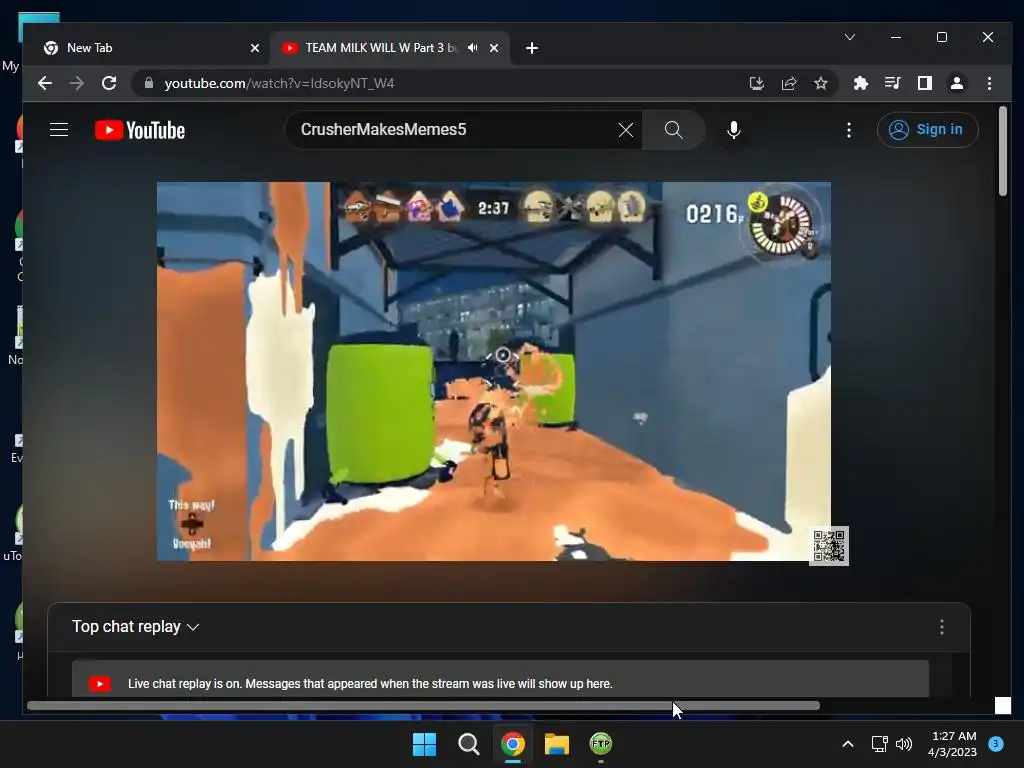The height and width of the screenshot is (768, 1024).
Task: Open File Explorer from taskbar
Action: [x=556, y=744]
